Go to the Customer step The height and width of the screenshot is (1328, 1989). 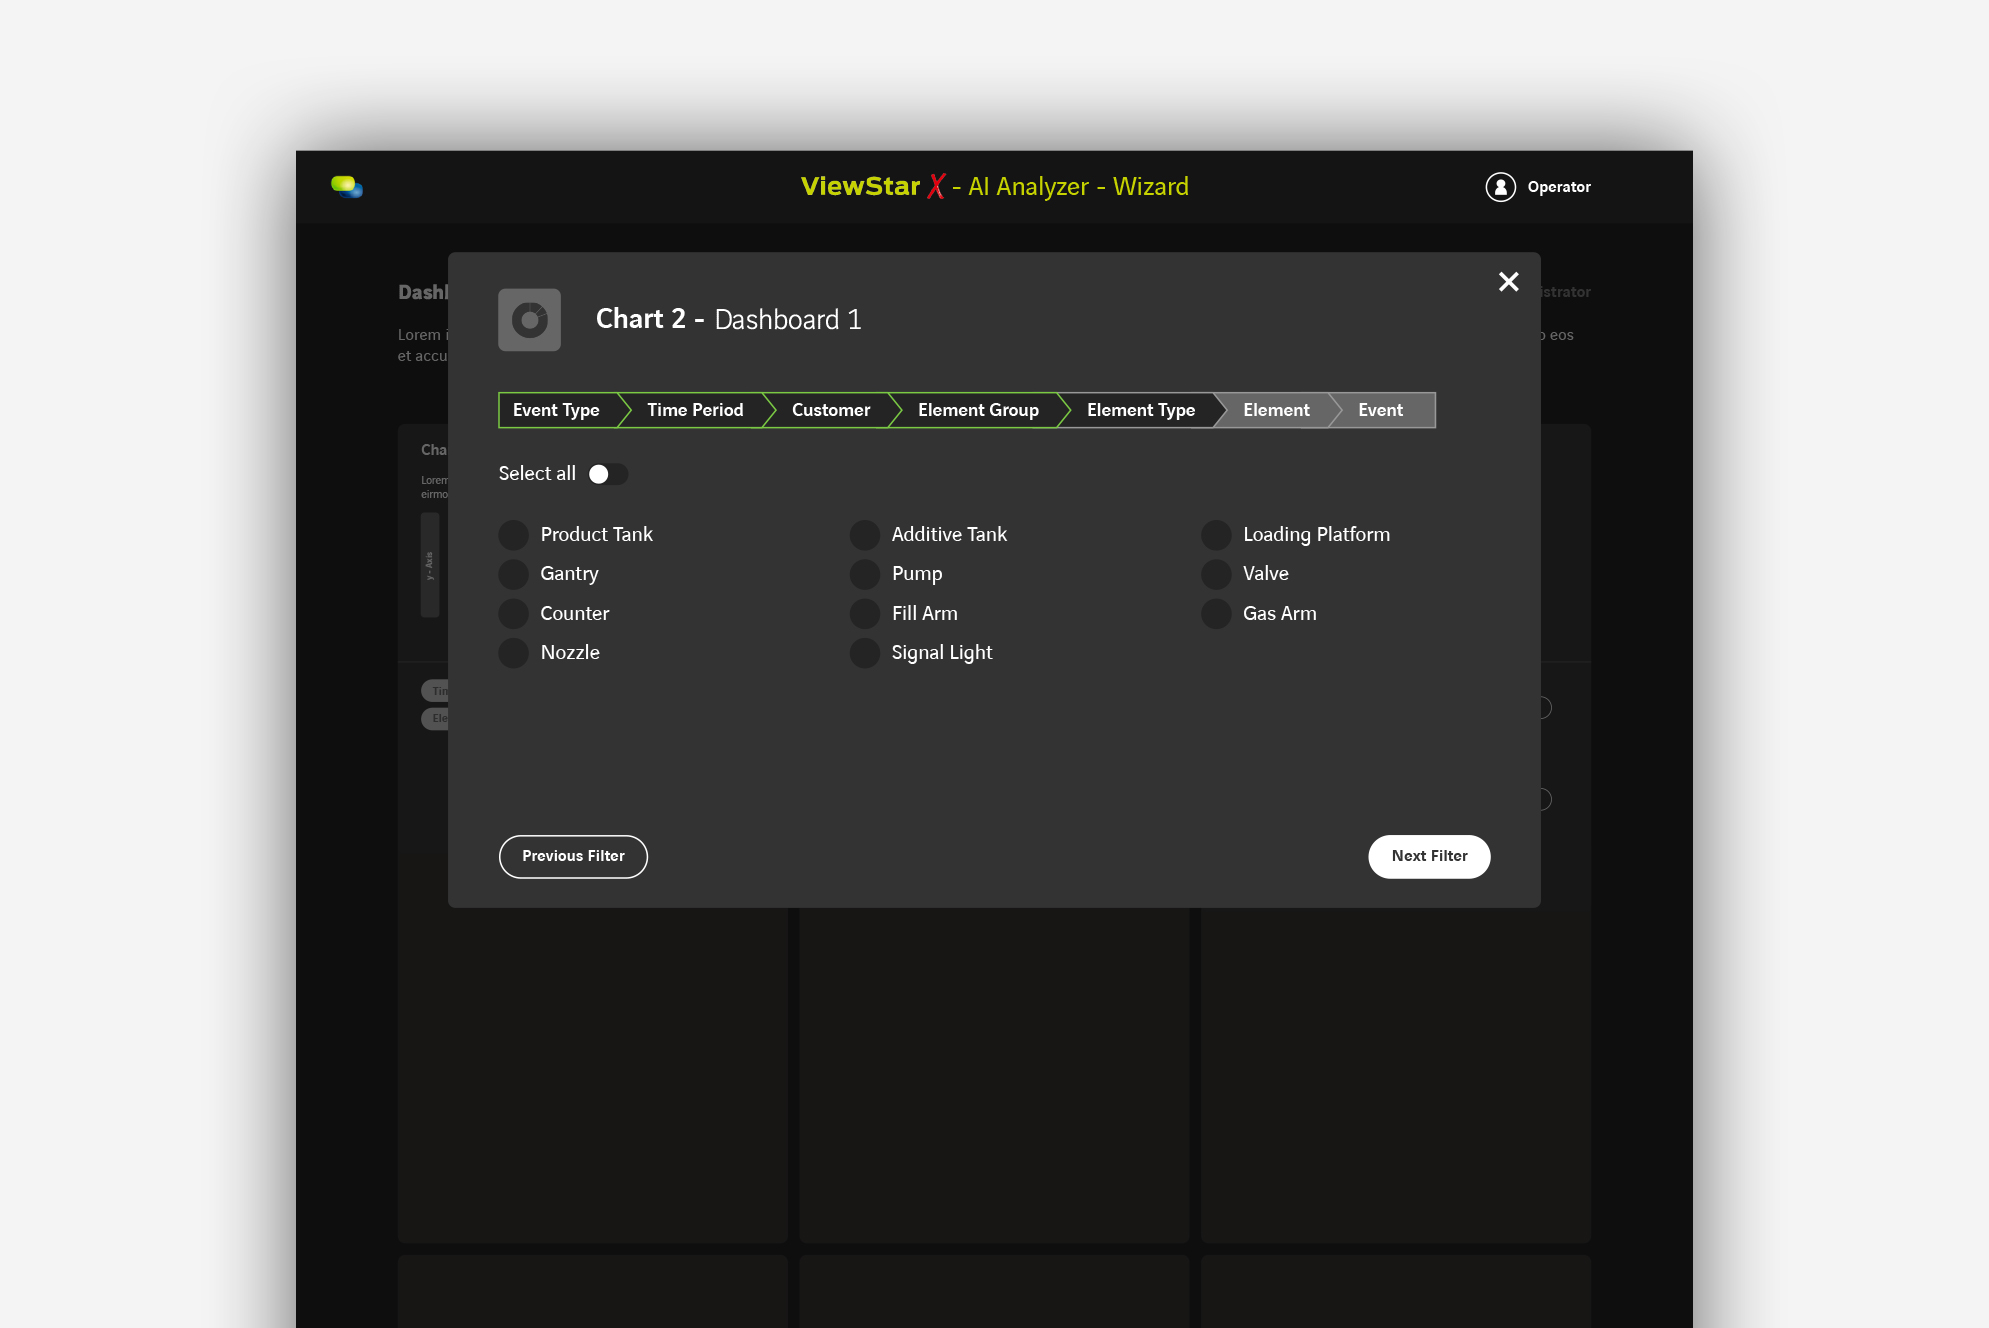tap(830, 410)
